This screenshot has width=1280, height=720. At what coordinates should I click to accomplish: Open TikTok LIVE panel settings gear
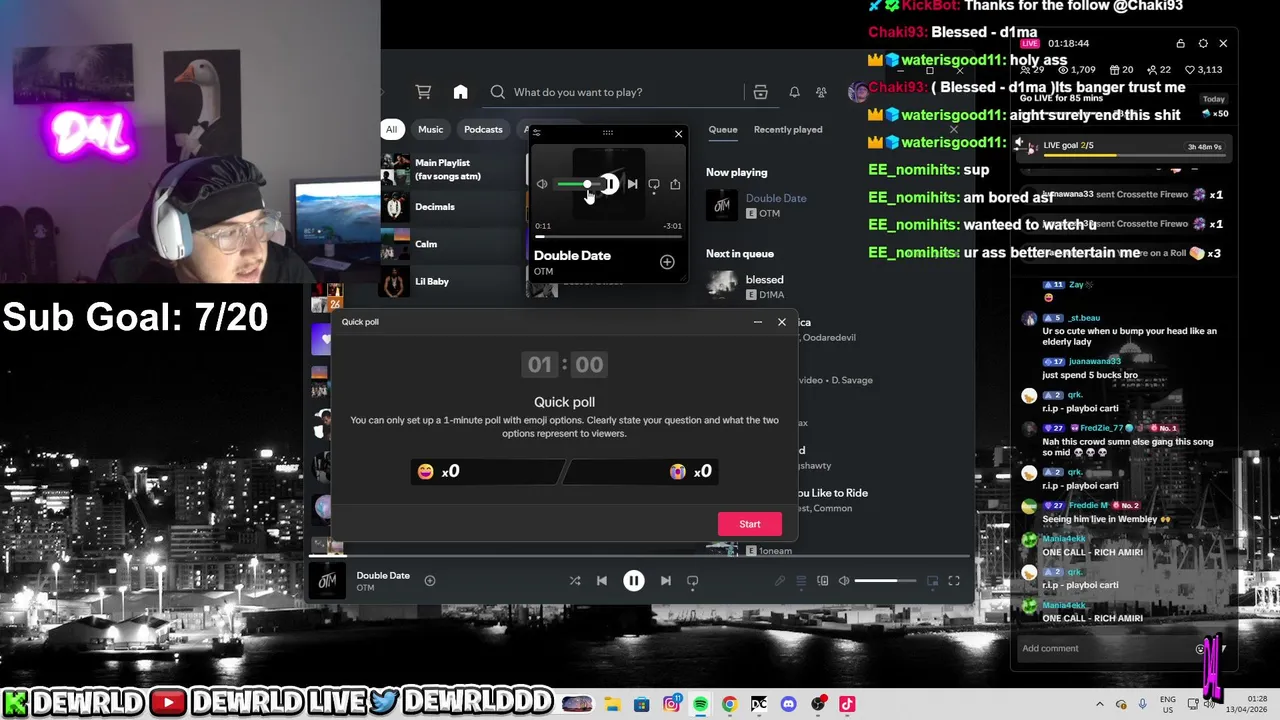coord(1203,44)
